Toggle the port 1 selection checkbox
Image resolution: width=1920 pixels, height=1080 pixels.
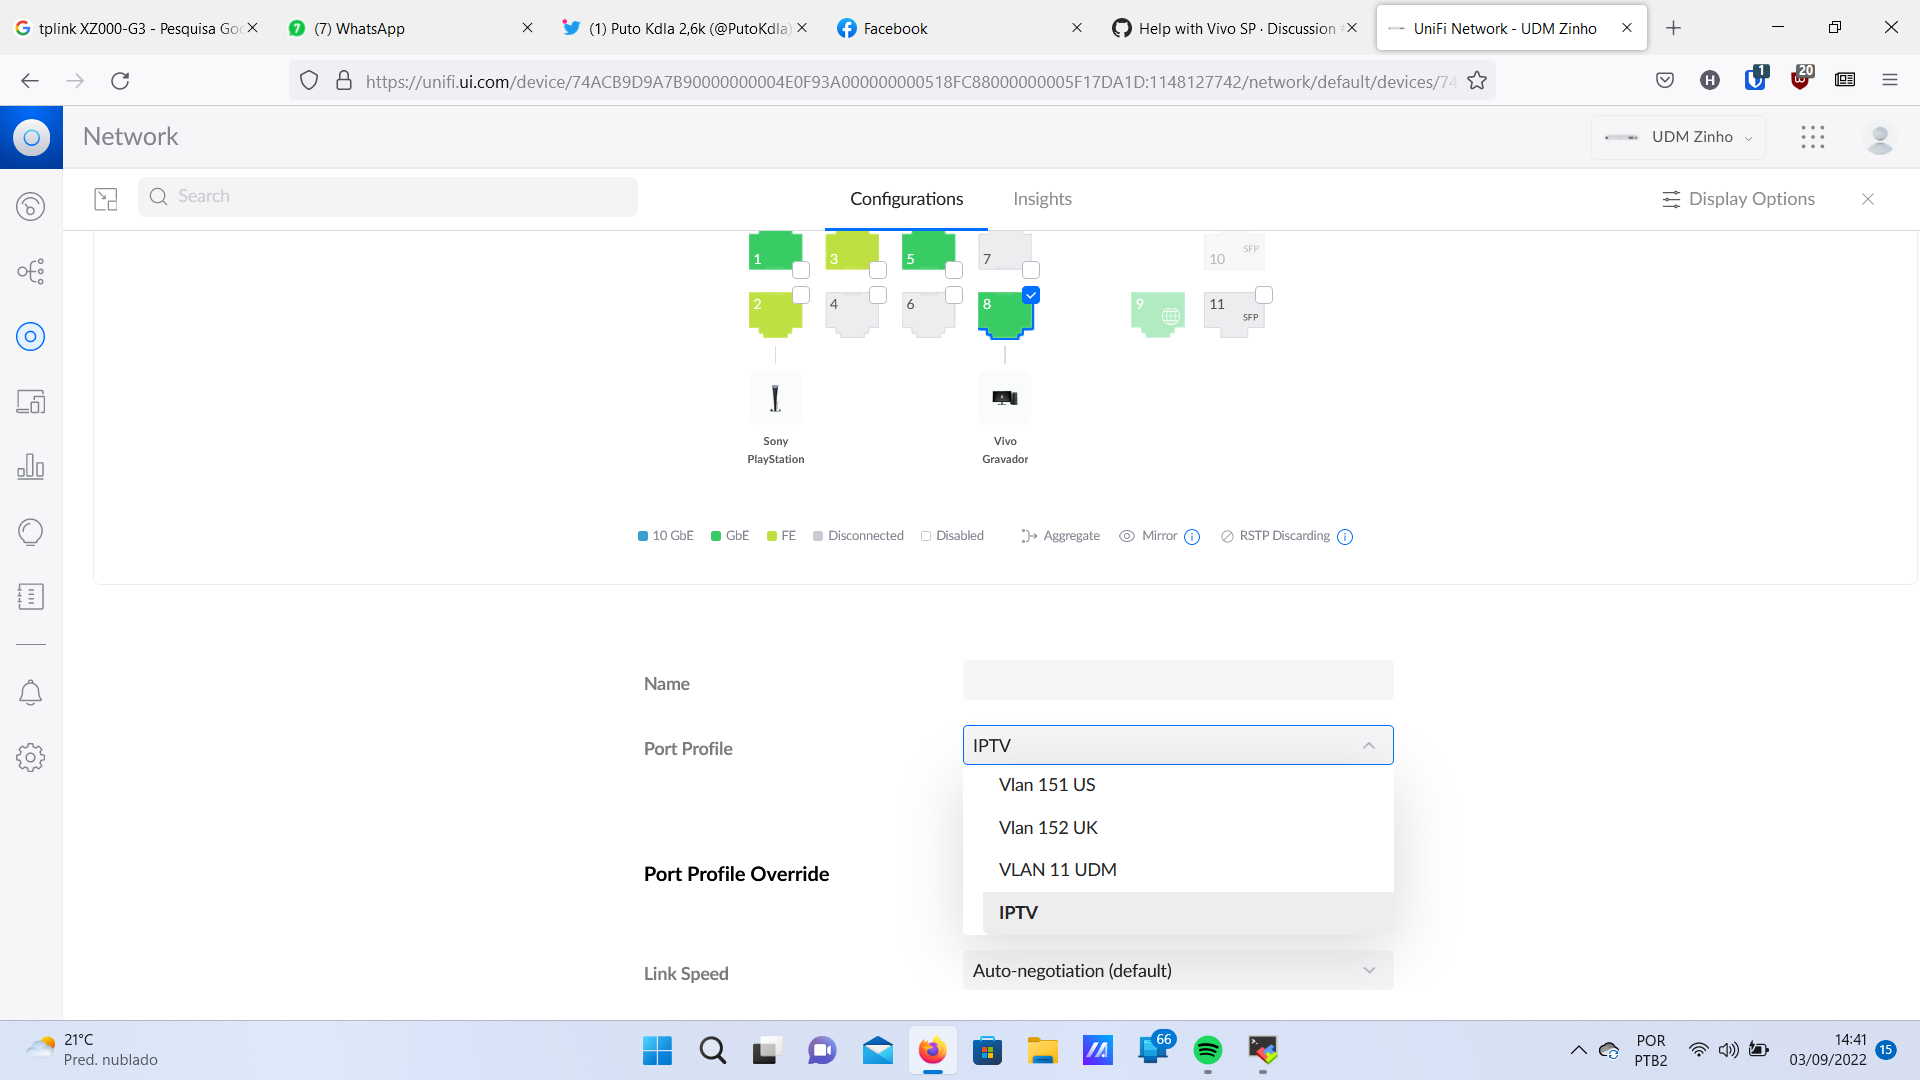(801, 270)
